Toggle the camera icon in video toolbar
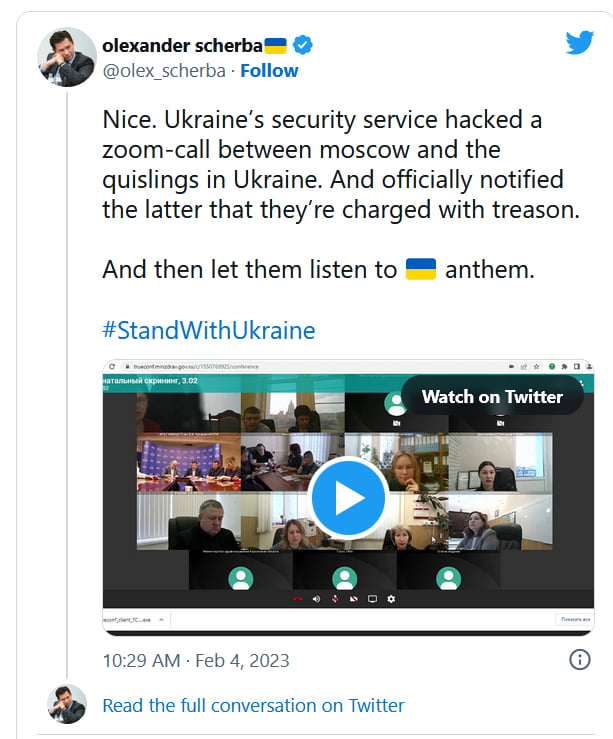Viewport: 613px width, 739px height. tap(353, 599)
